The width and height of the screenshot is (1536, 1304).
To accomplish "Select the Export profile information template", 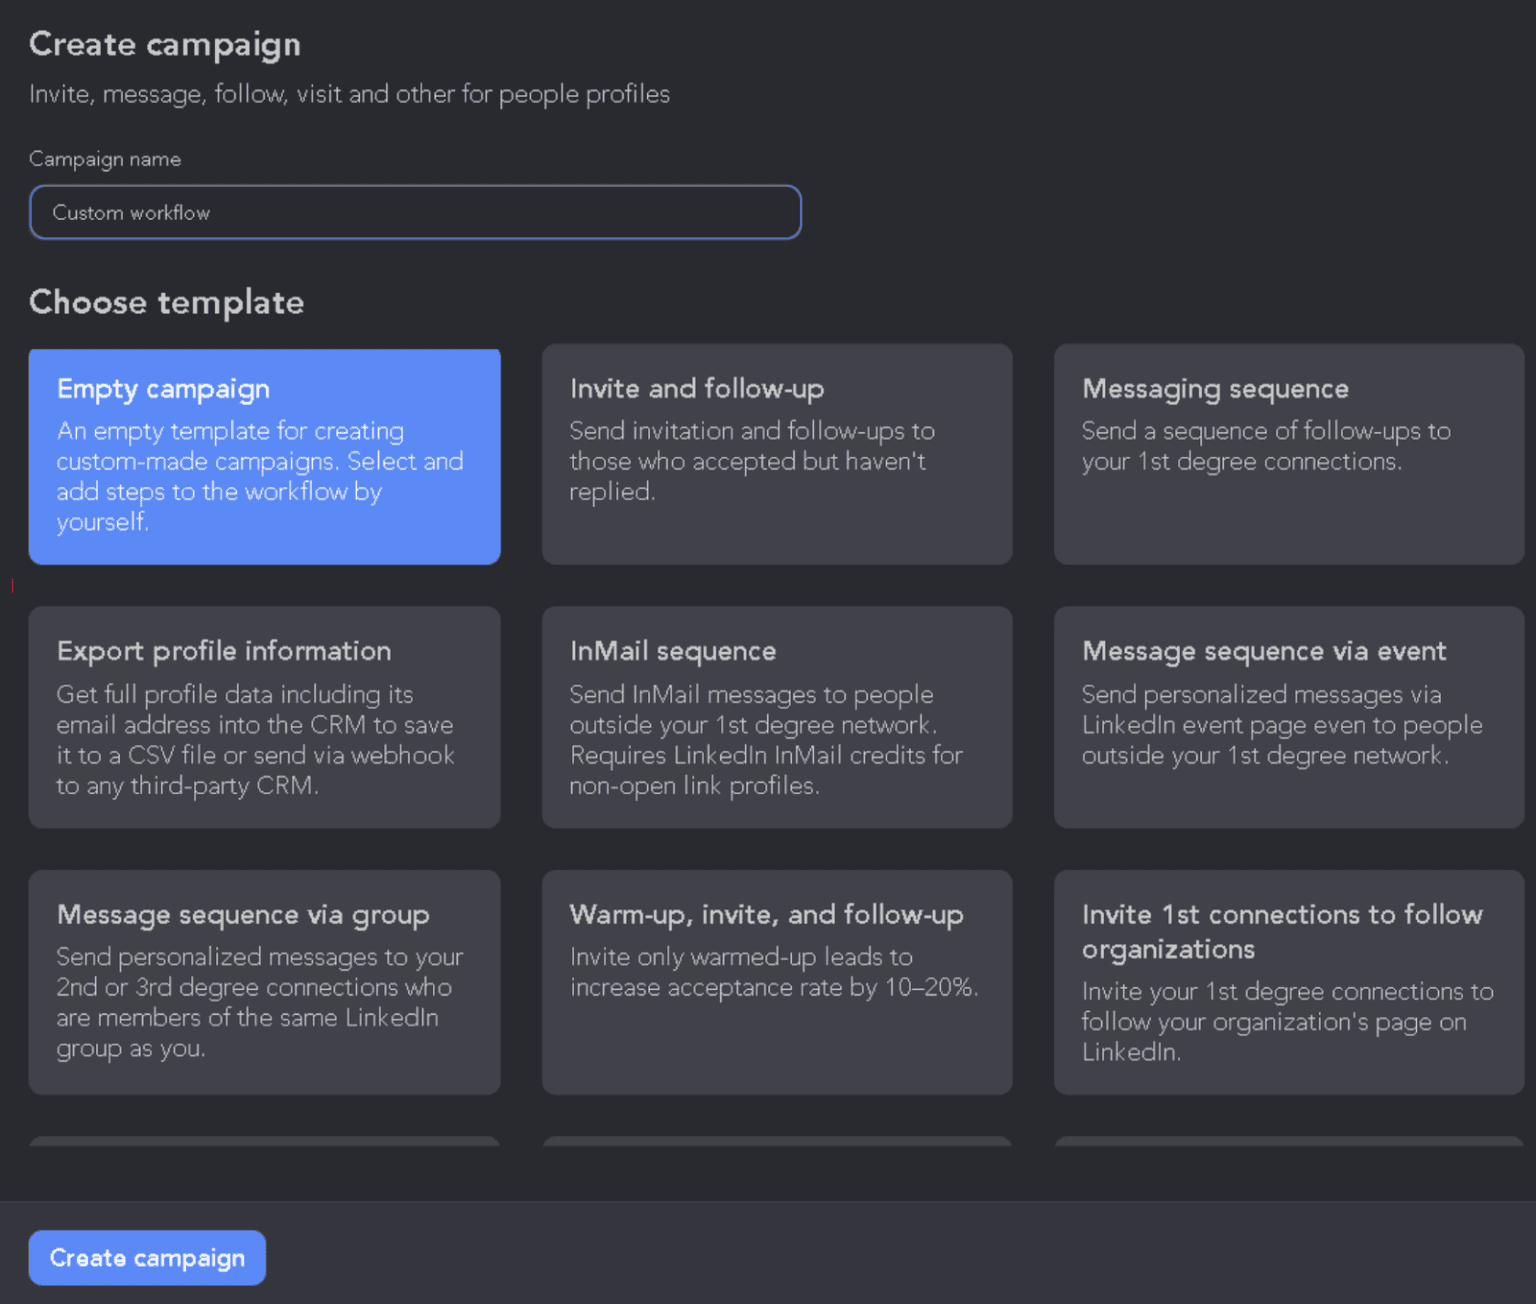I will pyautogui.click(x=264, y=717).
